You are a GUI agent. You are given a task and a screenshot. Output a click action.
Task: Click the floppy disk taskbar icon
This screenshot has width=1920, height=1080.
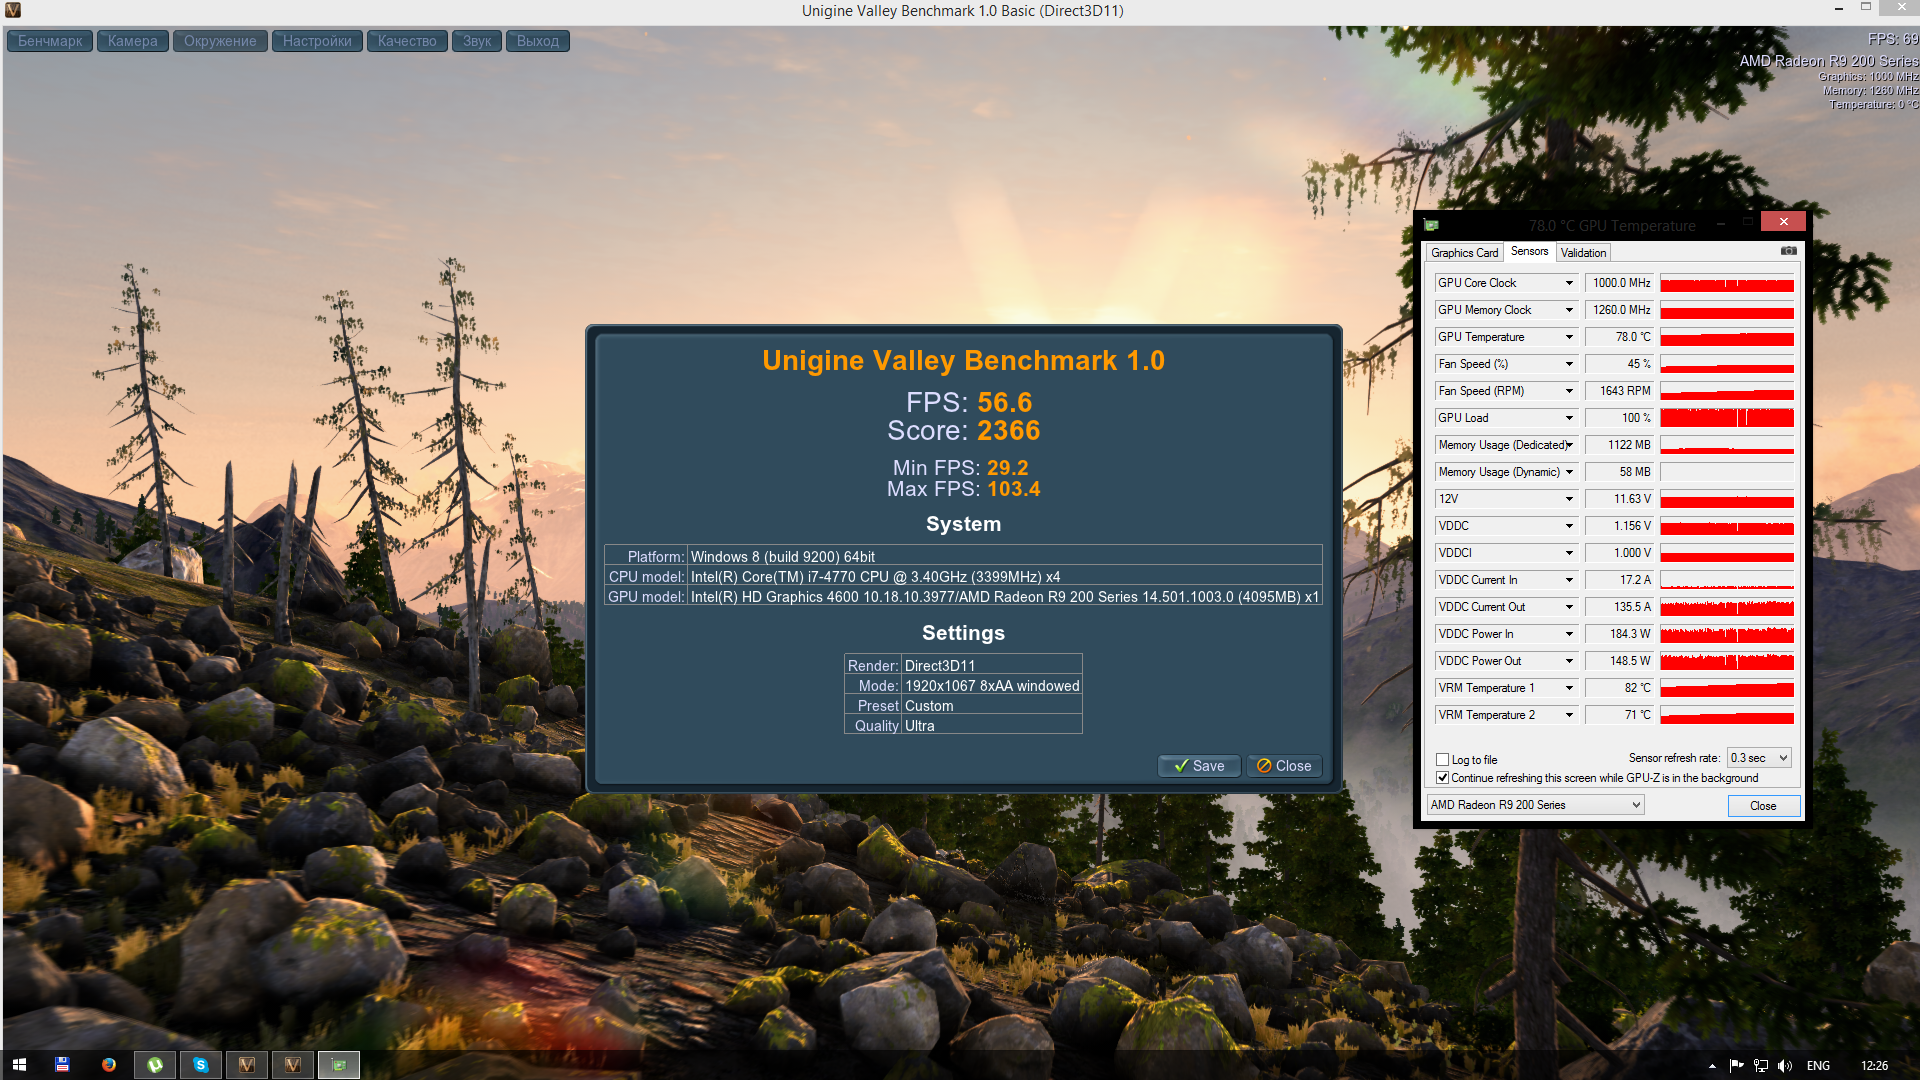(62, 1065)
